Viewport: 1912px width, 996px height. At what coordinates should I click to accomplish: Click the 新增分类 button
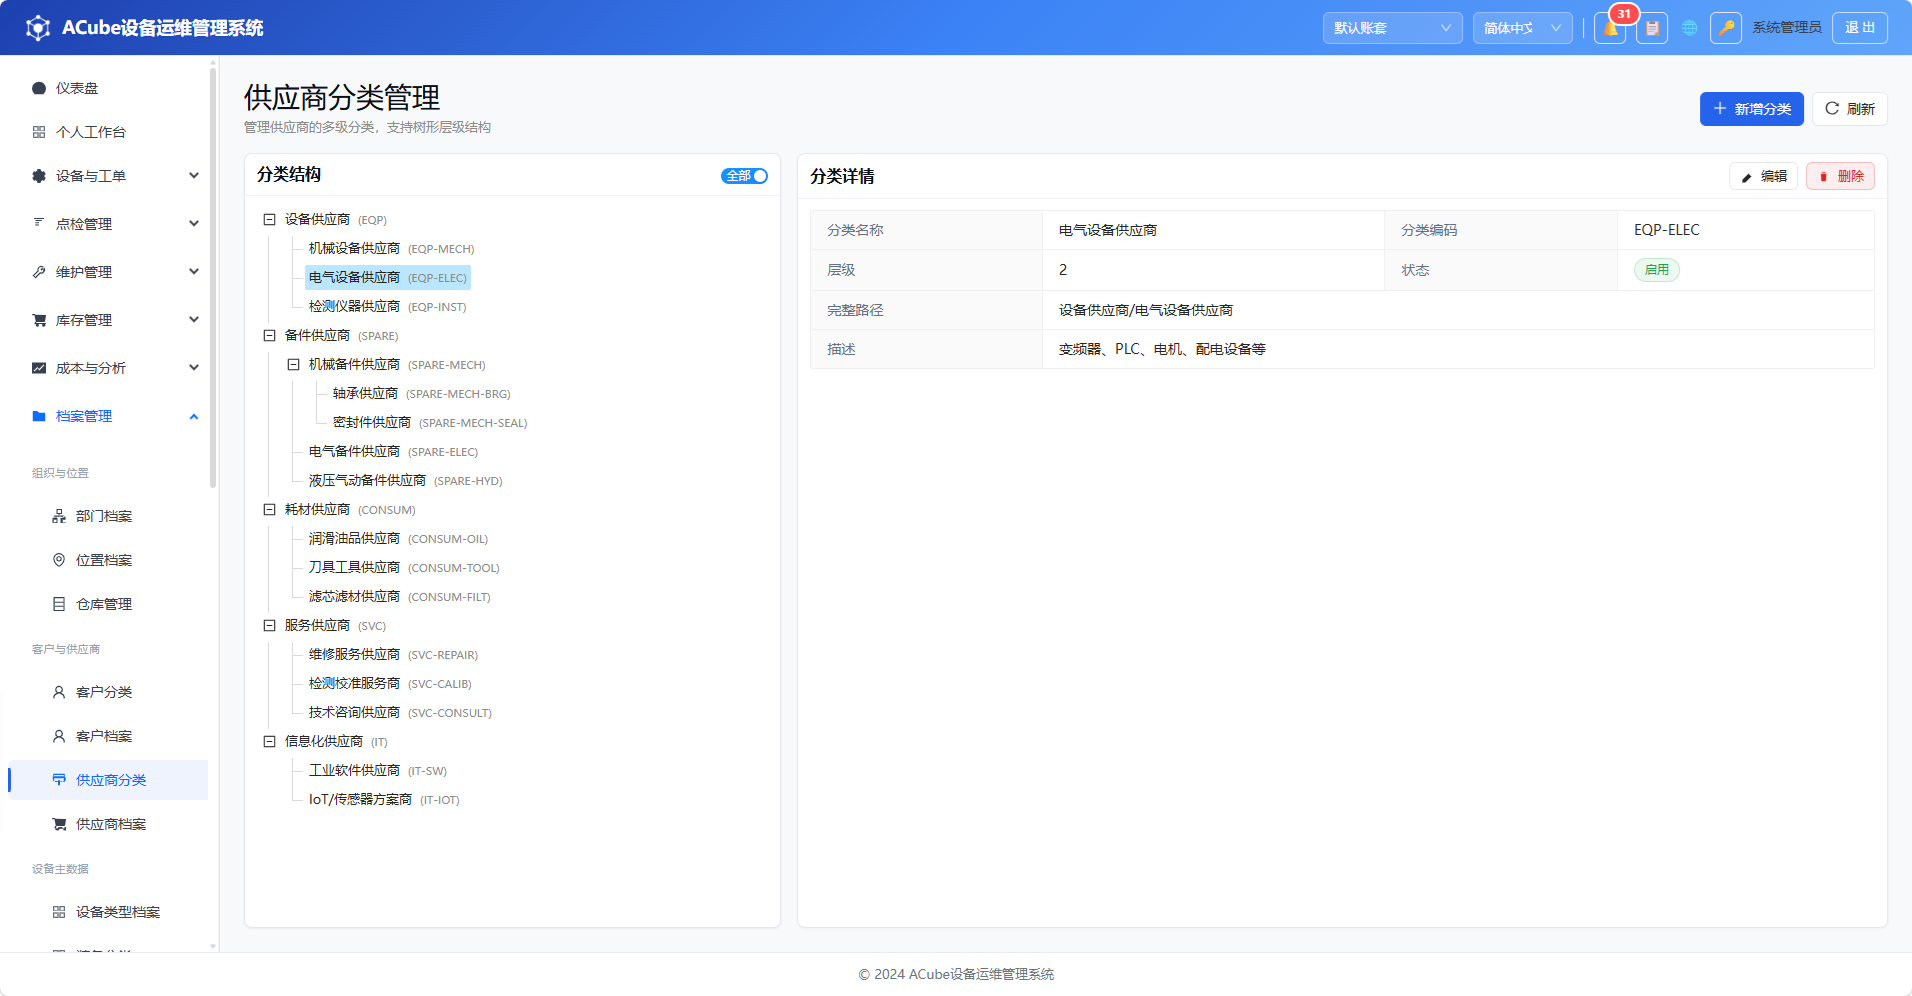pos(1751,109)
